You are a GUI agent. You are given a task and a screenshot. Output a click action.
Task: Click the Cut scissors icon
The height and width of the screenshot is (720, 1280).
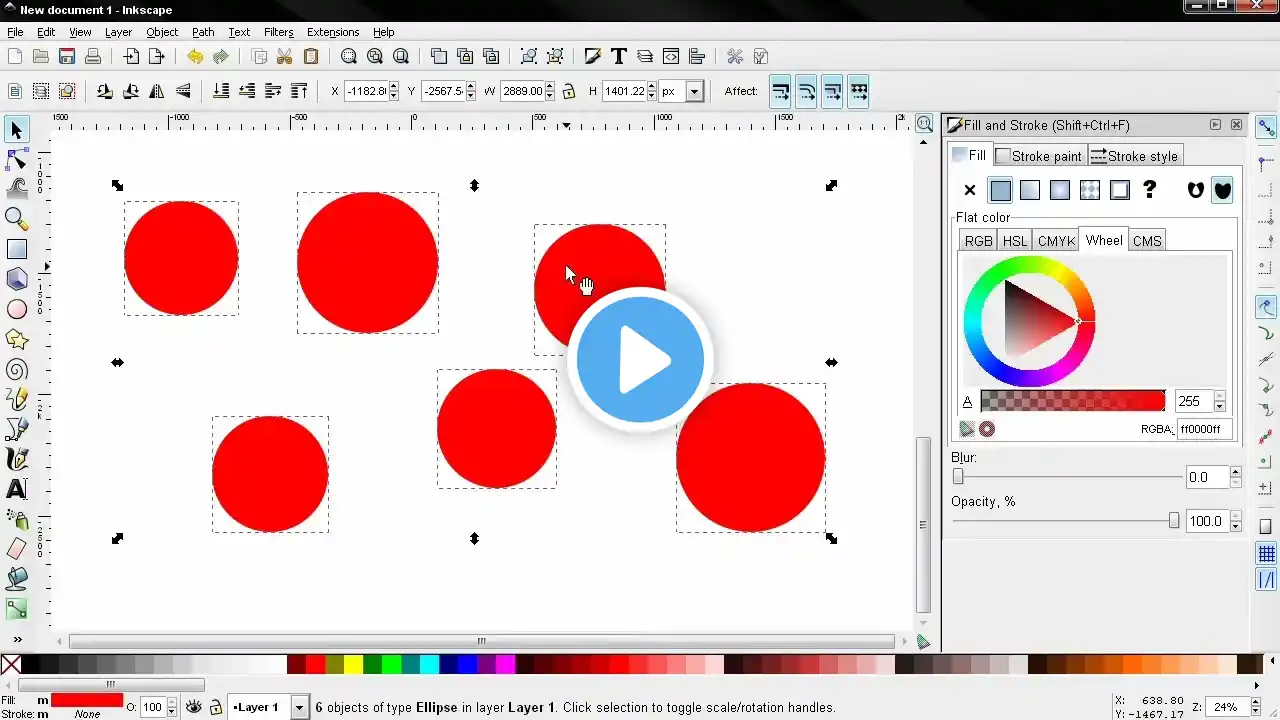pos(285,57)
